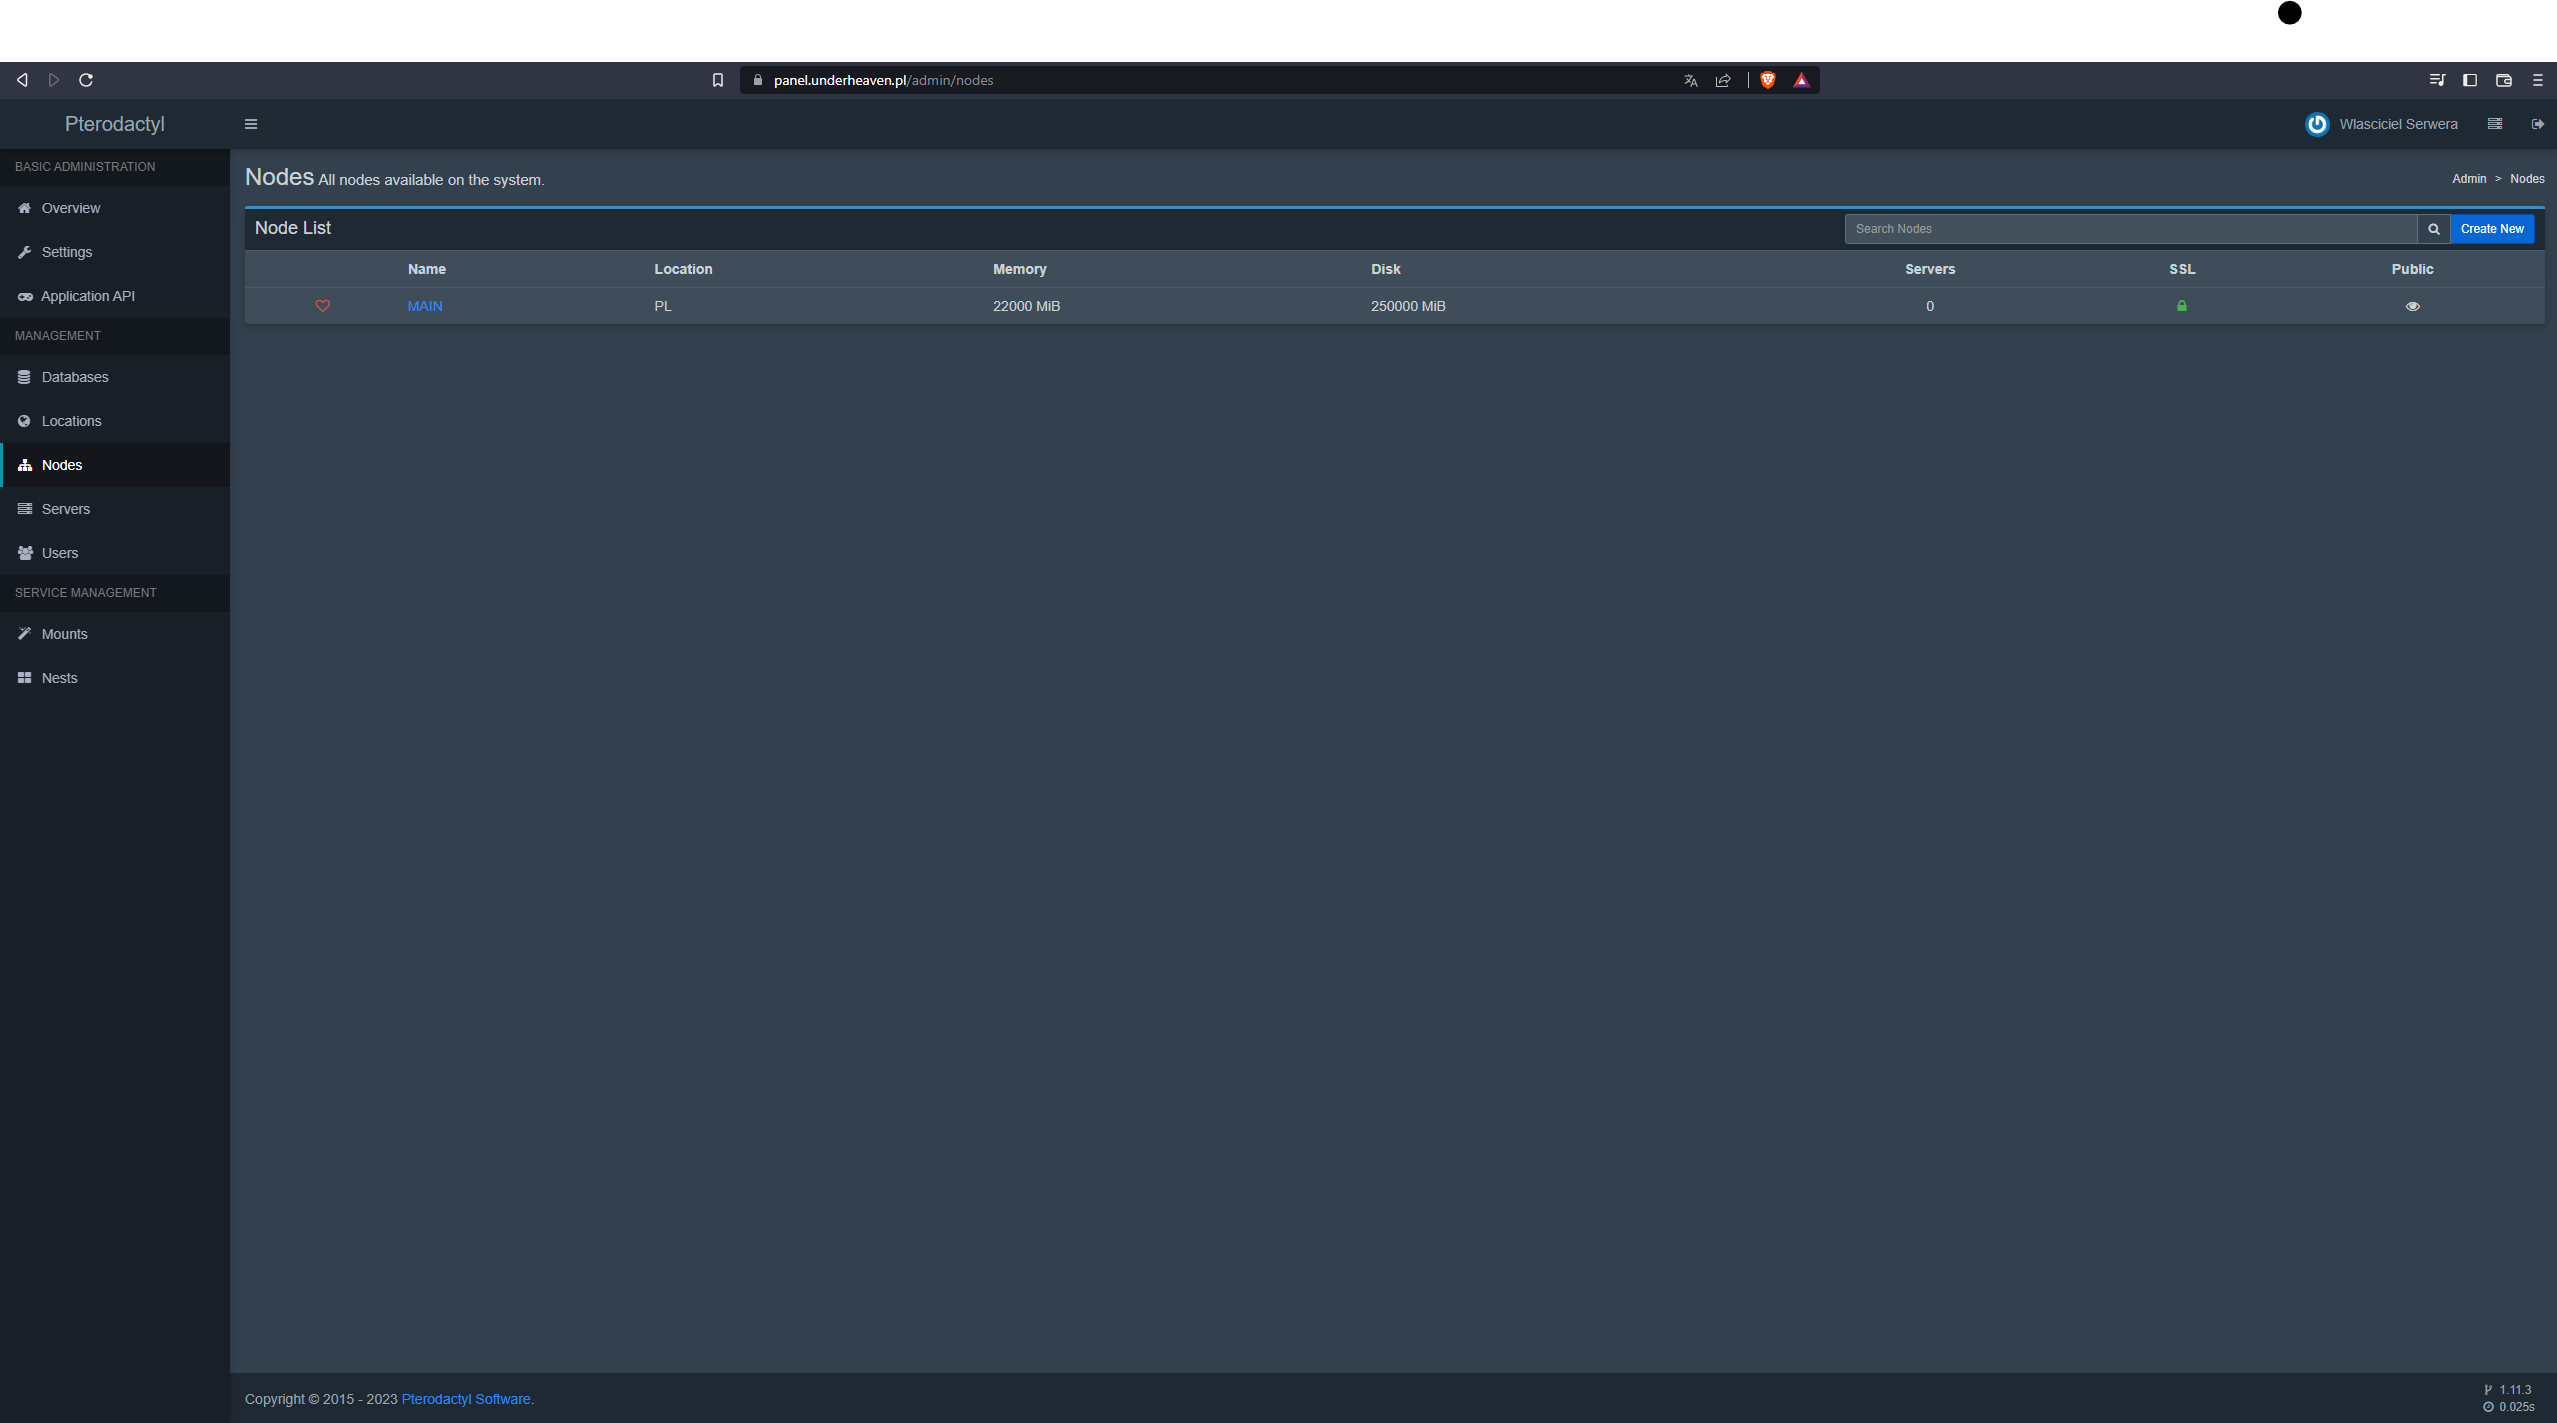Bookmark this page using the bookmark icon
This screenshot has height=1423, width=2557.
click(x=717, y=80)
